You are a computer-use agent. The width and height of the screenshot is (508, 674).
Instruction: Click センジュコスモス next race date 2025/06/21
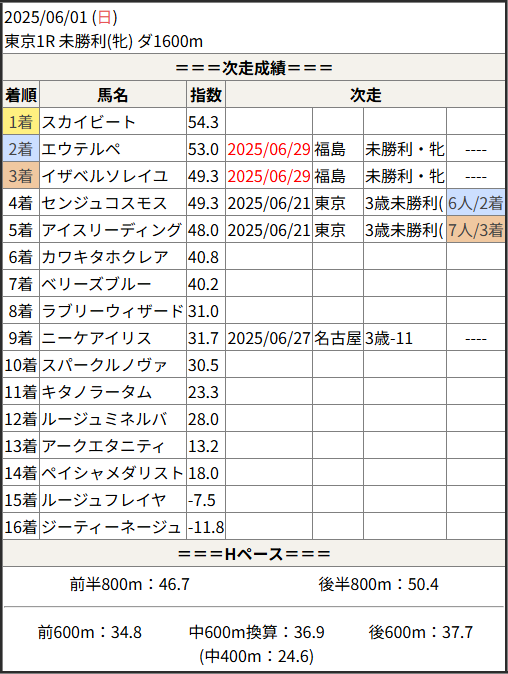(x=269, y=203)
